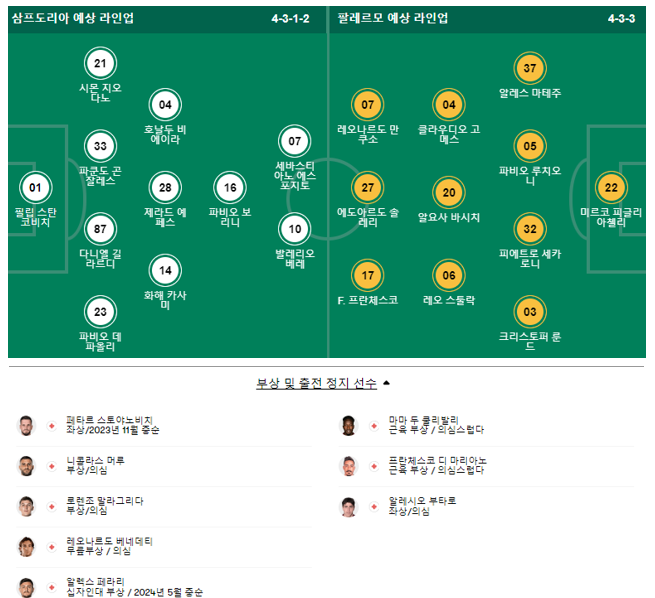The width and height of the screenshot is (655, 598).
Task: Select the 팔레르모 예상 라인업 header
Action: tap(393, 18)
